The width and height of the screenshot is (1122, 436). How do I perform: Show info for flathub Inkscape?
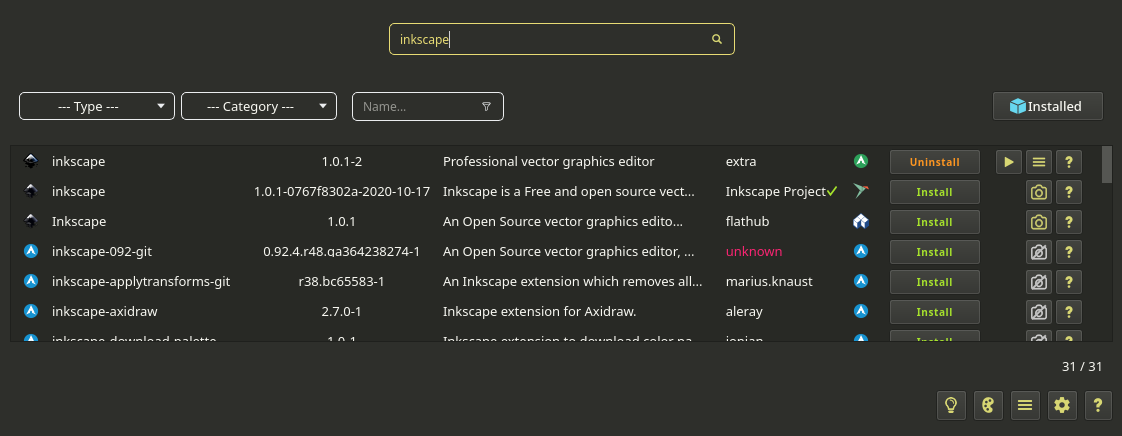(1069, 222)
